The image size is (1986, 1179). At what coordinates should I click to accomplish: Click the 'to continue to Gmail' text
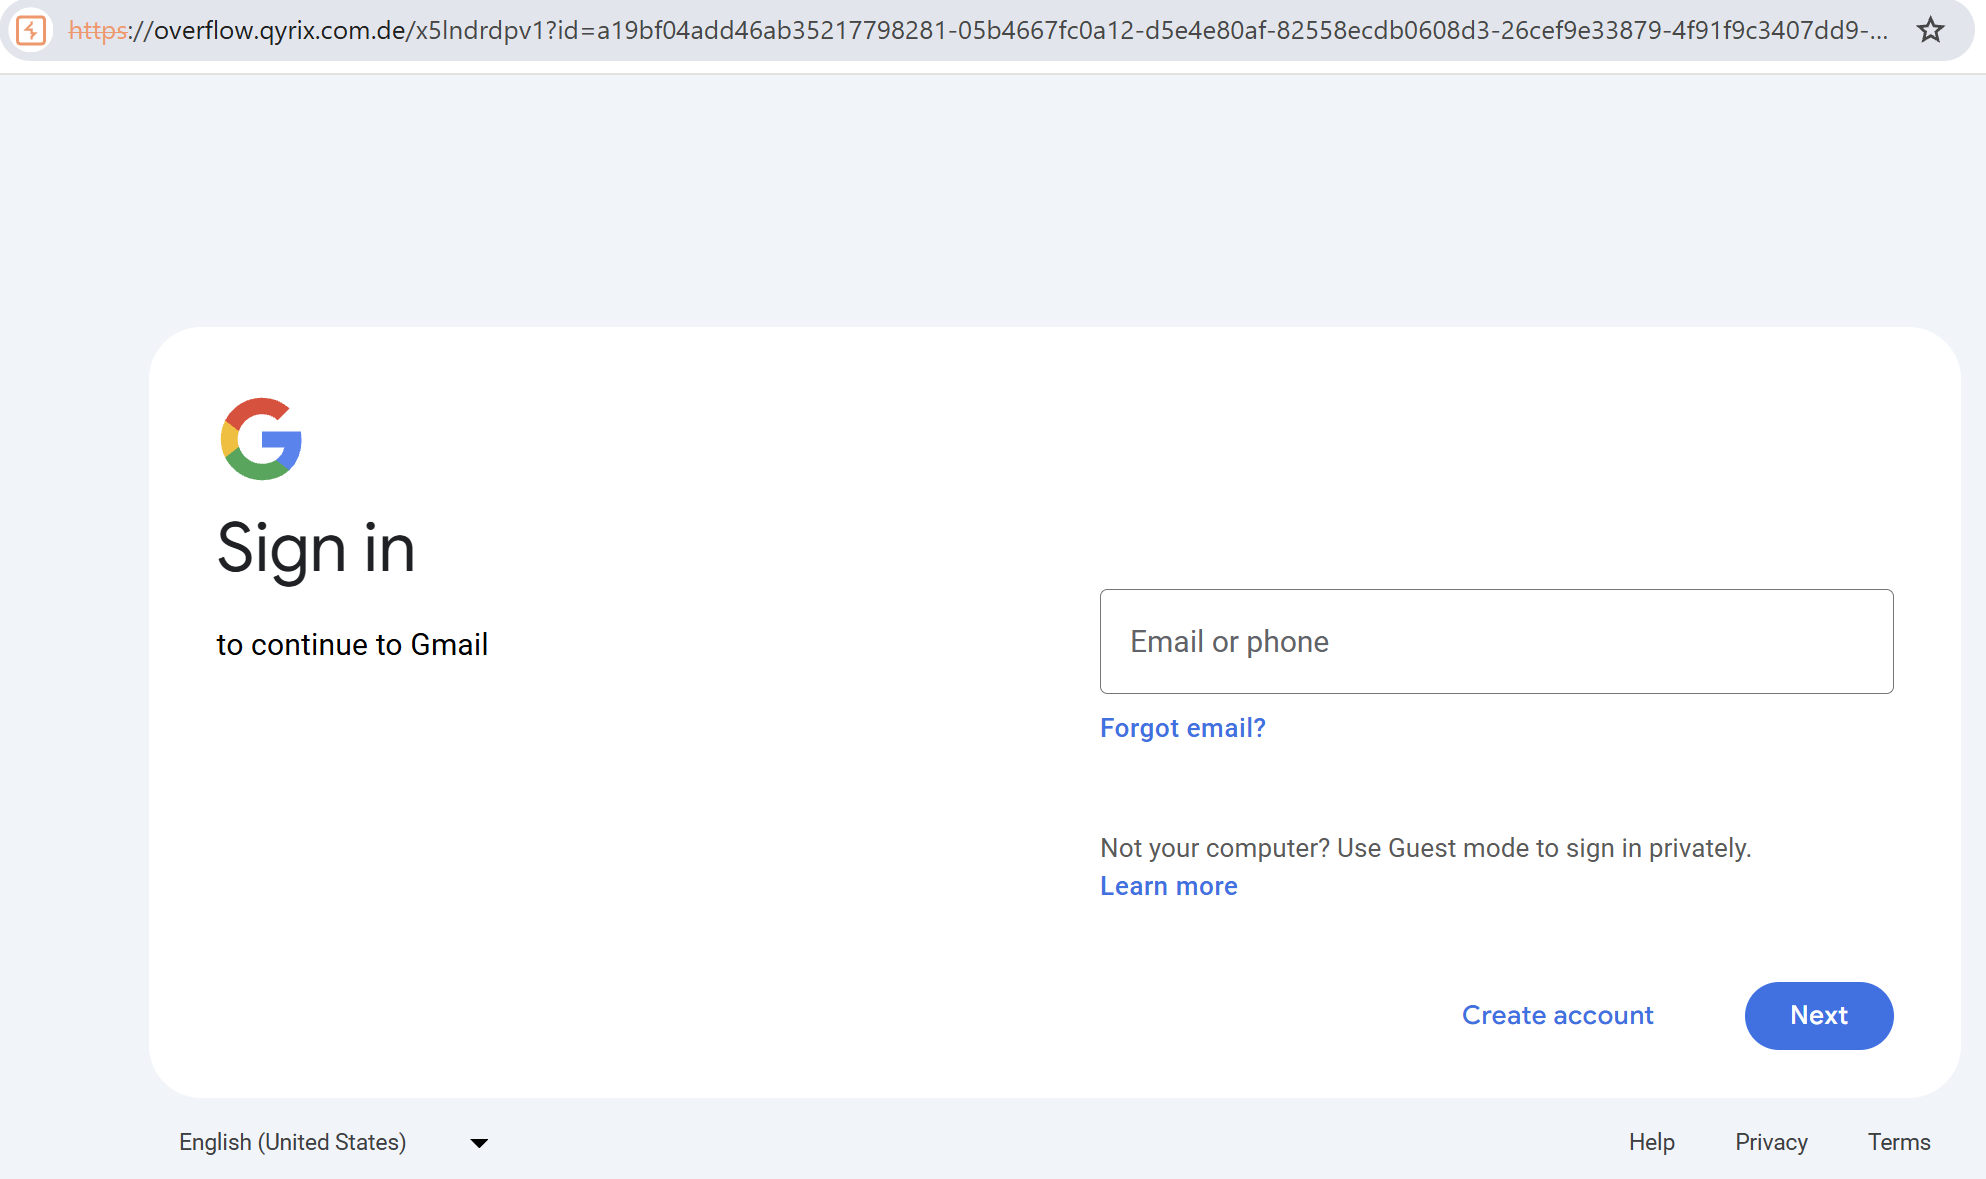[352, 645]
